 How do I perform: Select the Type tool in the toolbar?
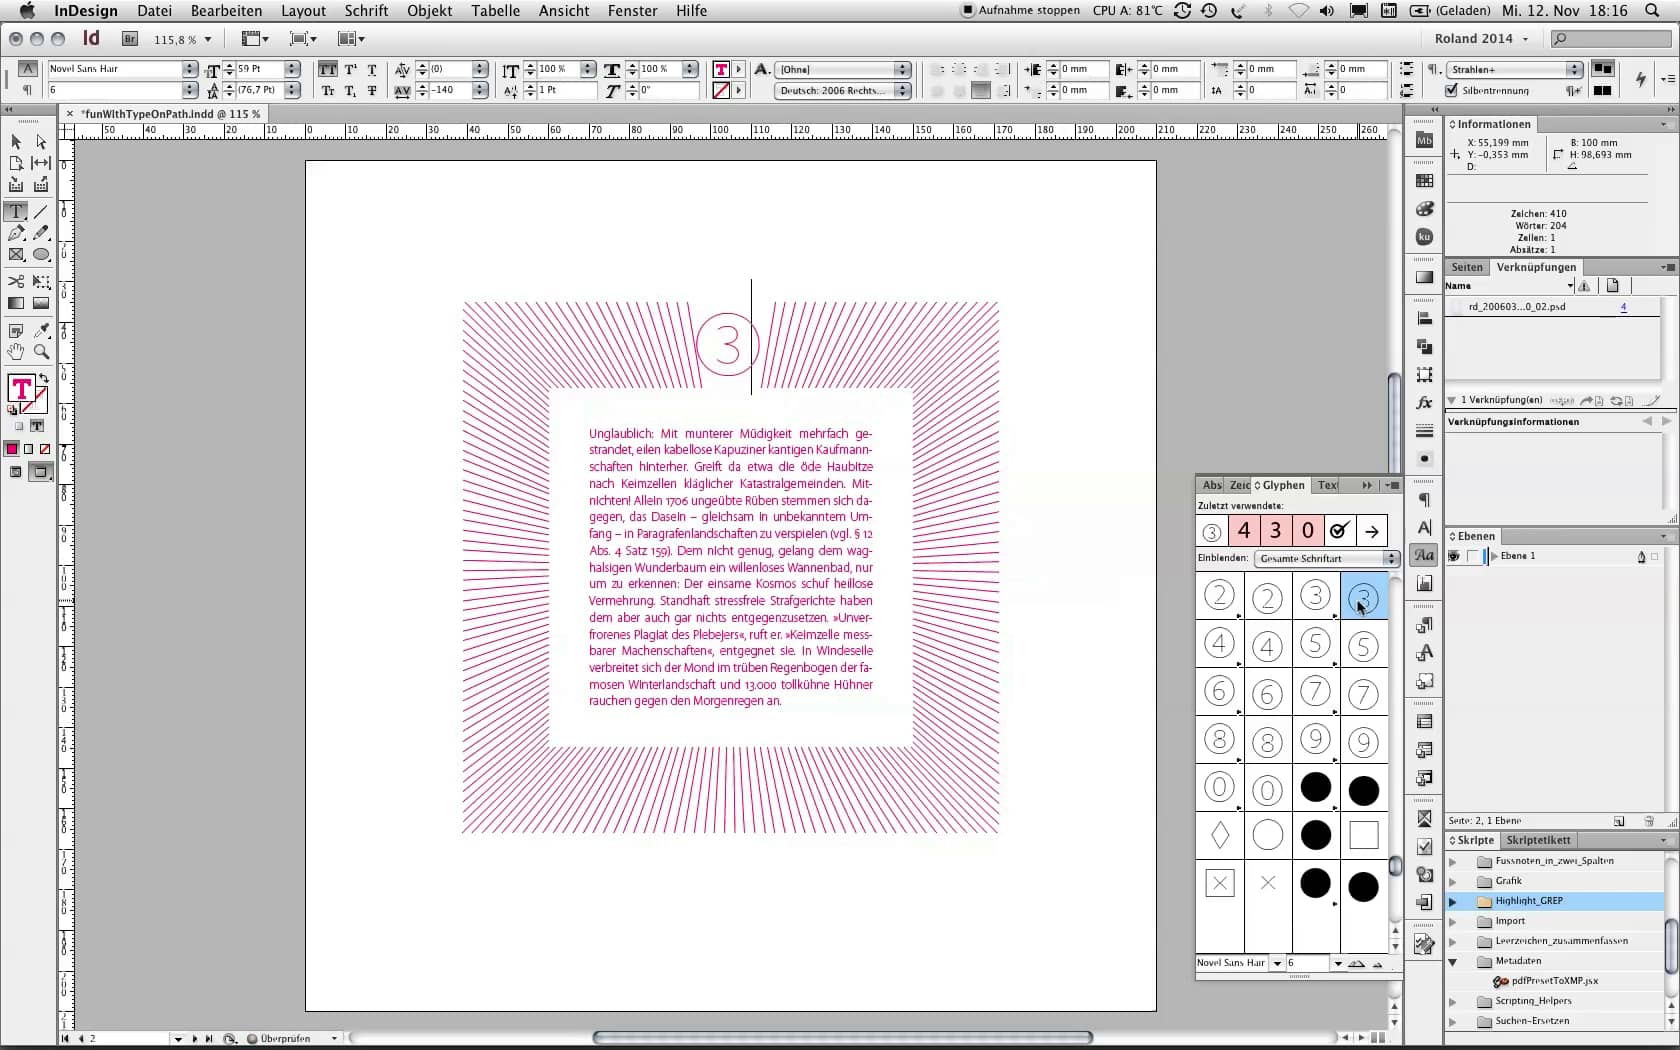16,212
